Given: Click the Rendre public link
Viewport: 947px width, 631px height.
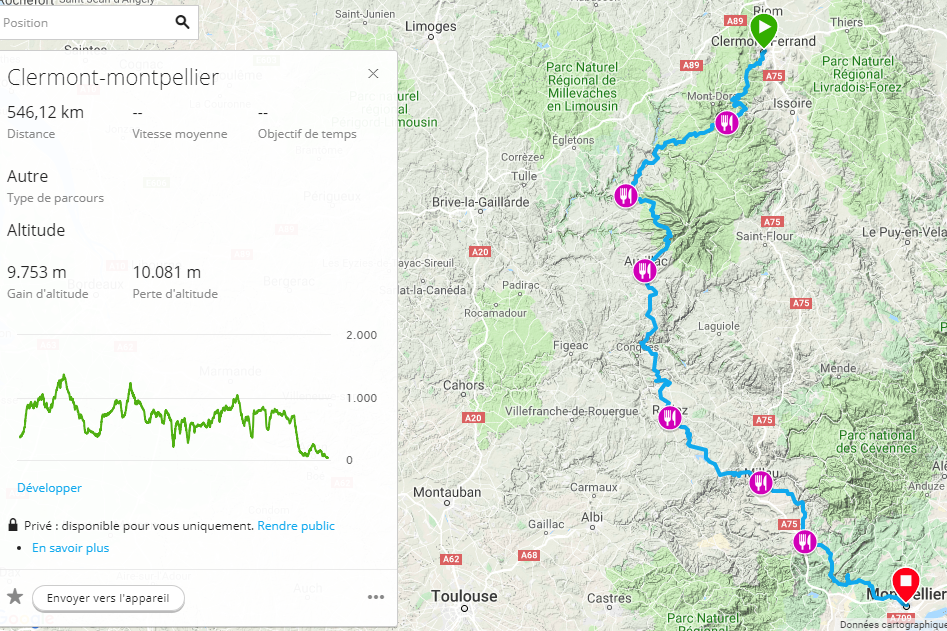Looking at the screenshot, I should (296, 526).
